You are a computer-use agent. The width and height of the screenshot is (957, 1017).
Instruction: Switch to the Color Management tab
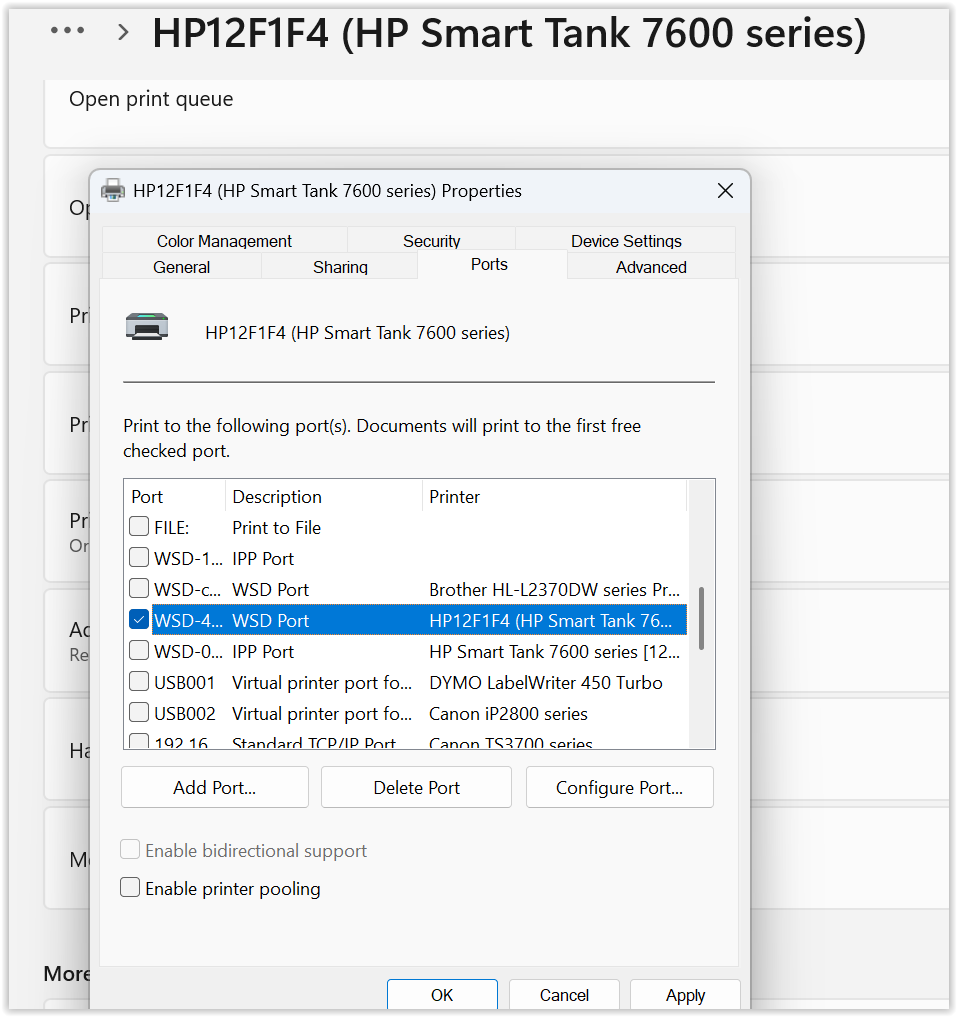point(224,241)
